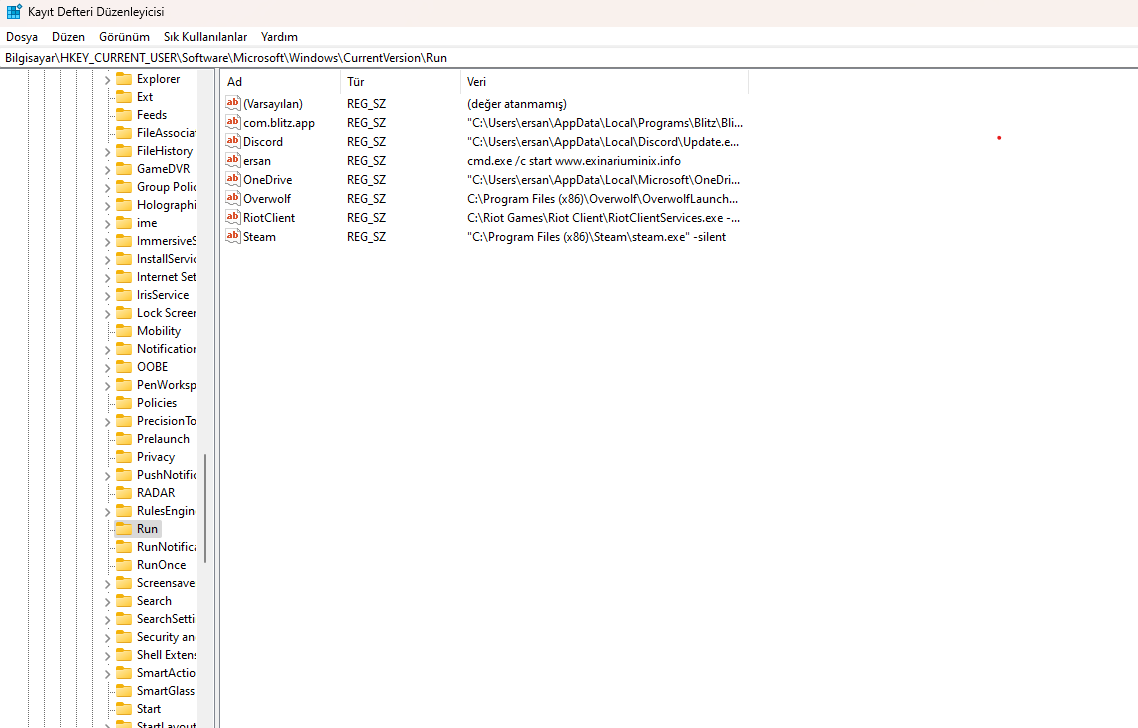Click the RunOnce folder icon
This screenshot has height=728, width=1138.
[x=124, y=565]
